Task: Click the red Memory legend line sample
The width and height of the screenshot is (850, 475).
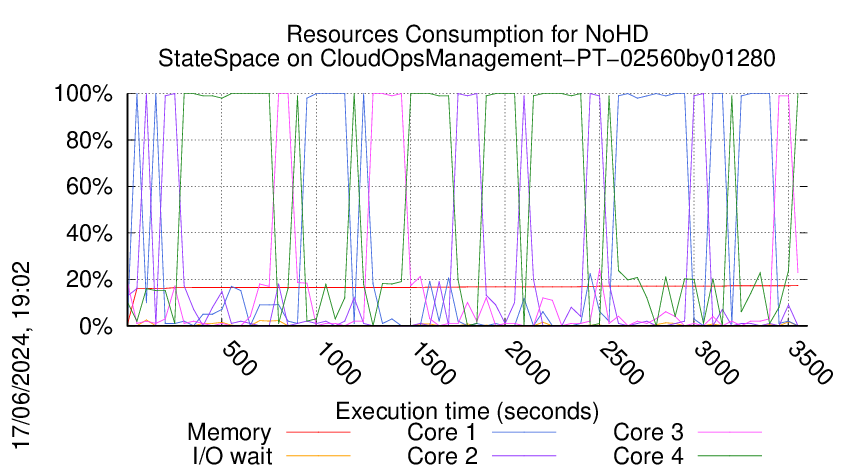Action: coord(318,432)
